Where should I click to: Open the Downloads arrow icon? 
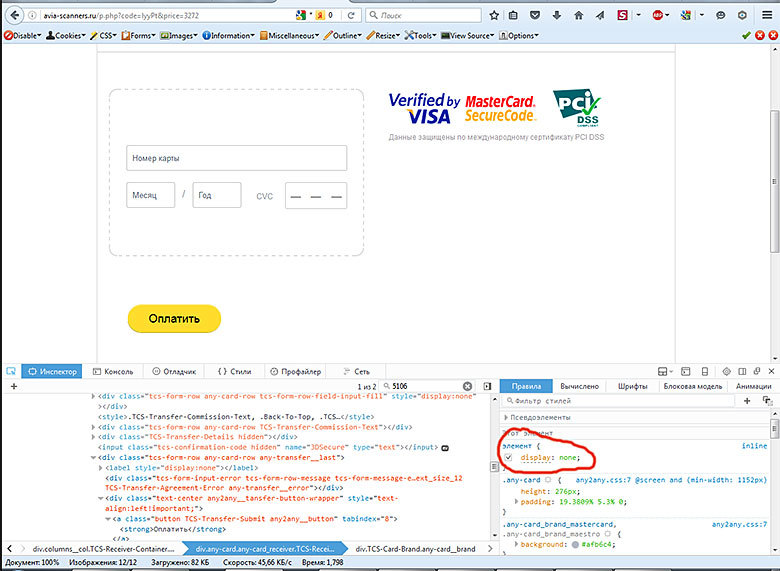(x=557, y=15)
